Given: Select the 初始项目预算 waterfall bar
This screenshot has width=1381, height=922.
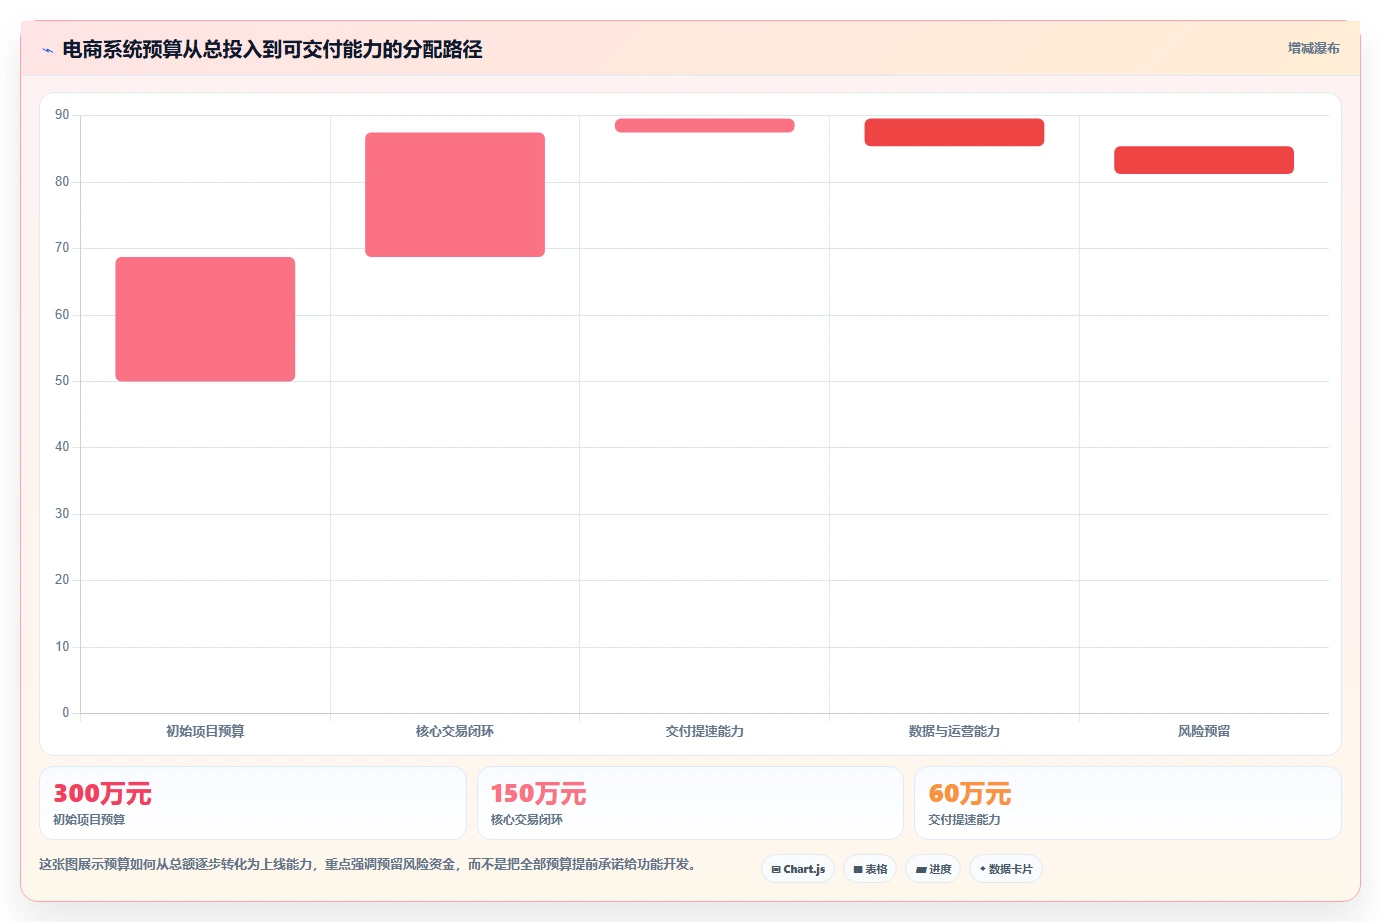Looking at the screenshot, I should [205, 319].
